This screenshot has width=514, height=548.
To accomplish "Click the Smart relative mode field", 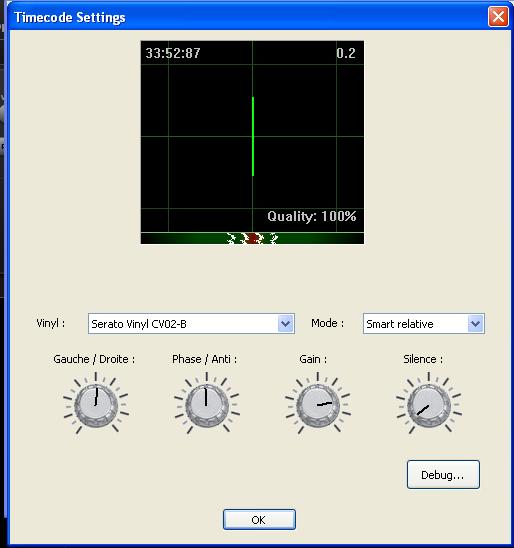I will [x=423, y=324].
